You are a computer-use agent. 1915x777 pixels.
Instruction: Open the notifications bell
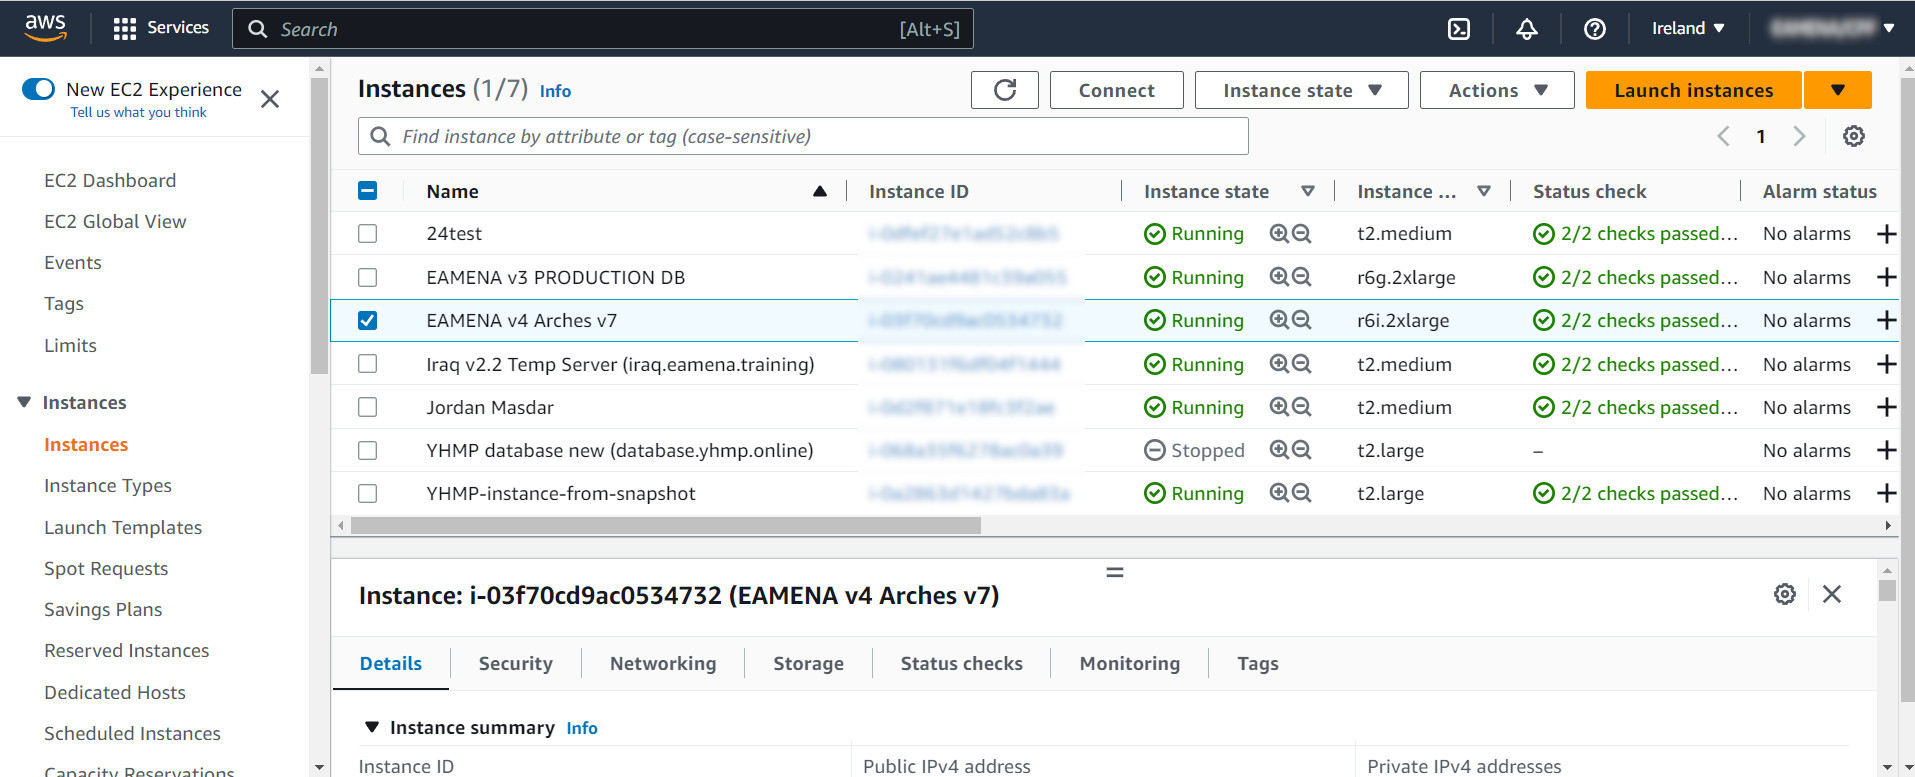pos(1527,29)
